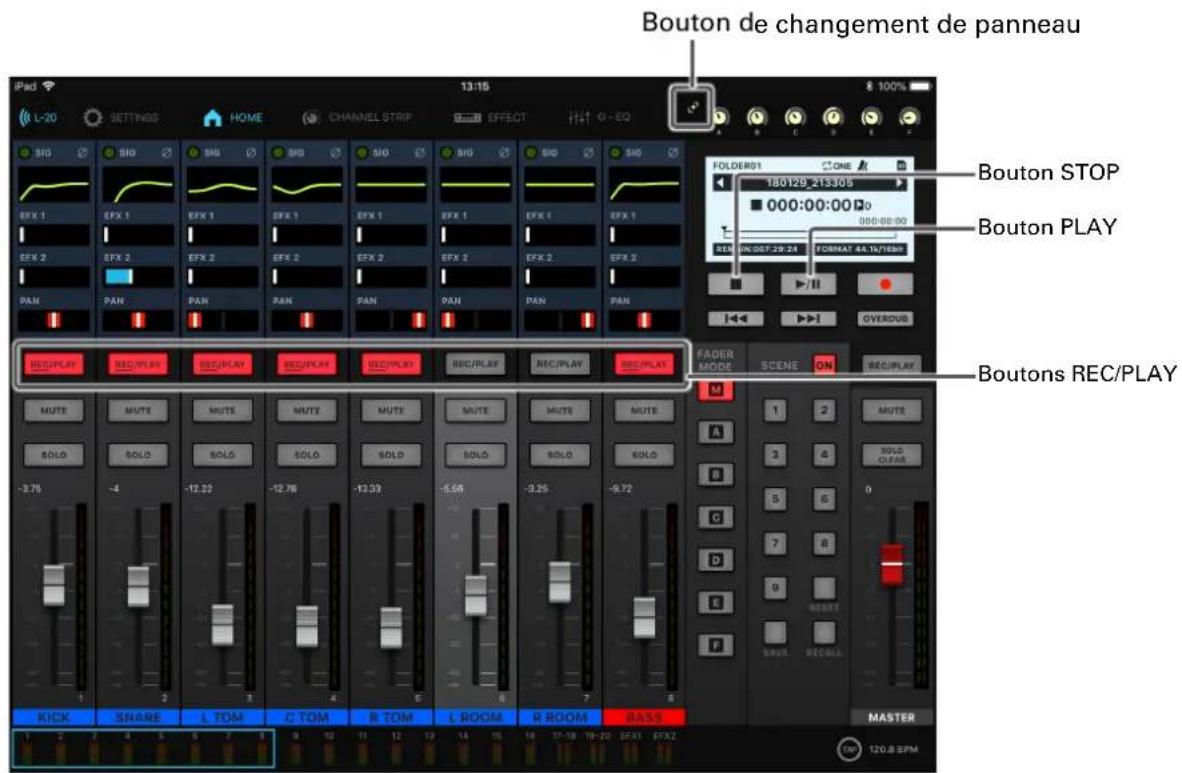Tap the panel switch button beside the monitor knobs
Image resolution: width=1182 pixels, height=773 pixels.
[x=692, y=107]
